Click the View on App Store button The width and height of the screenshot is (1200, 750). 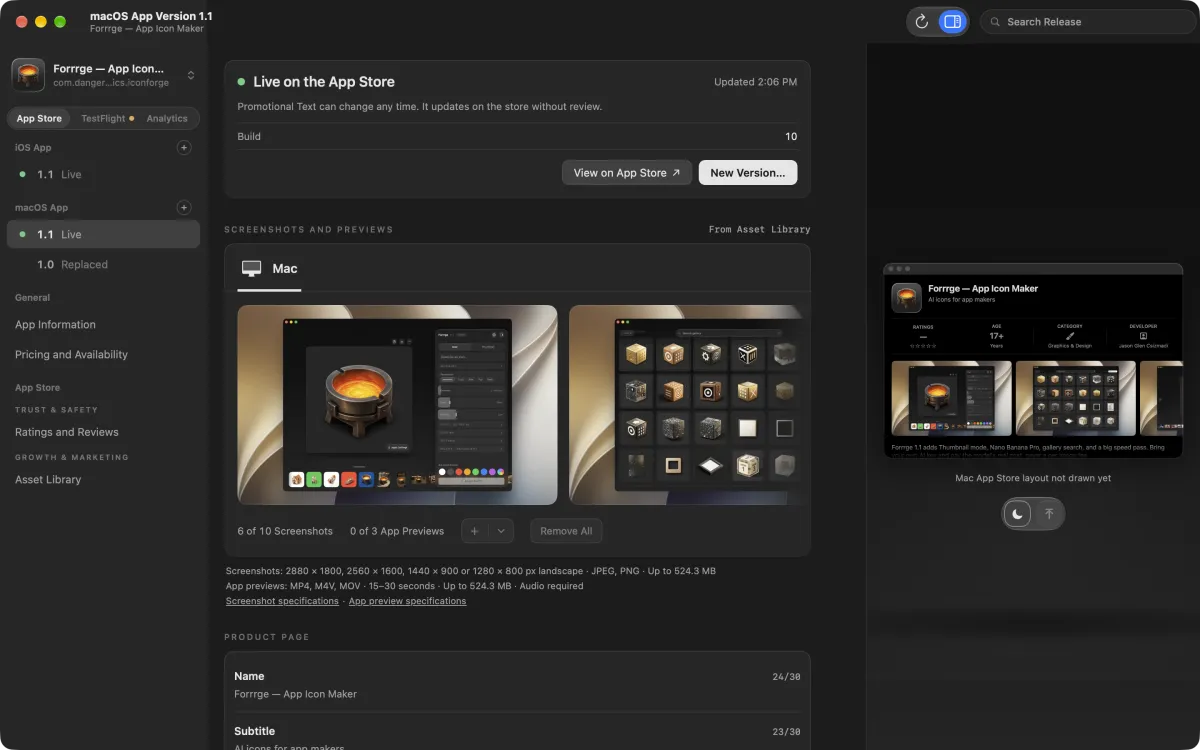627,173
